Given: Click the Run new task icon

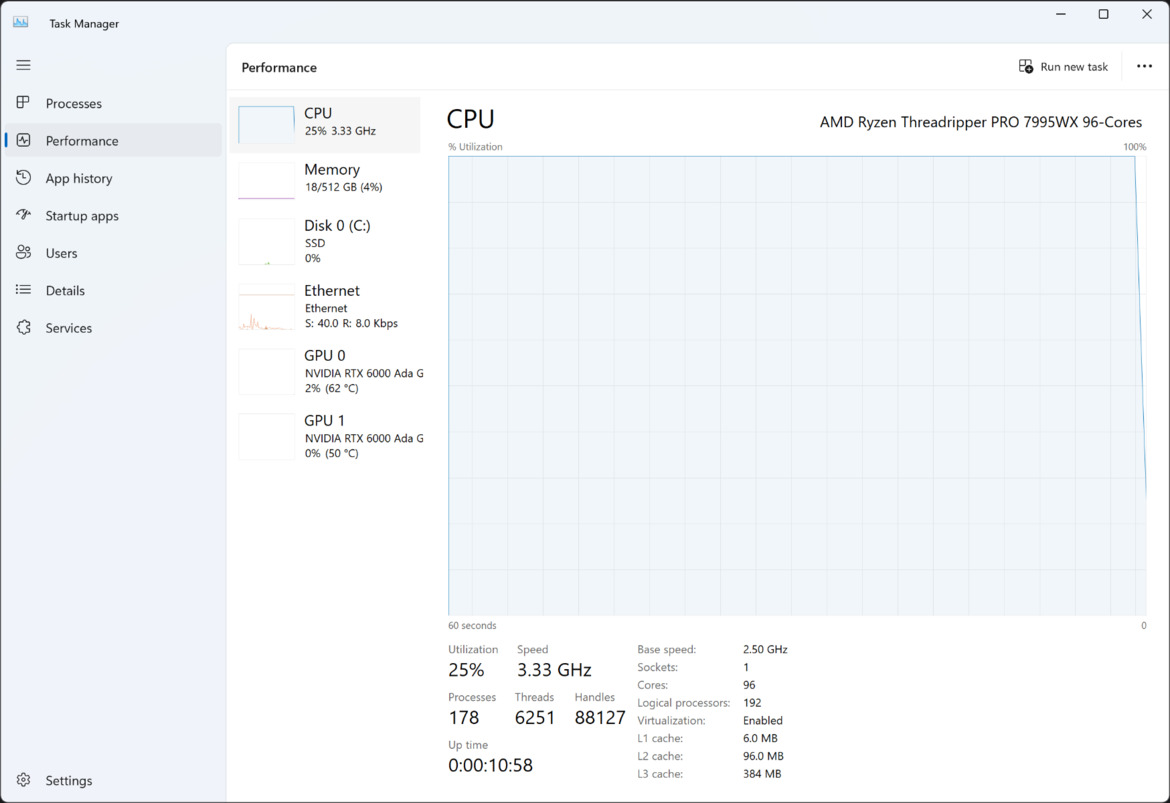Looking at the screenshot, I should 1025,65.
